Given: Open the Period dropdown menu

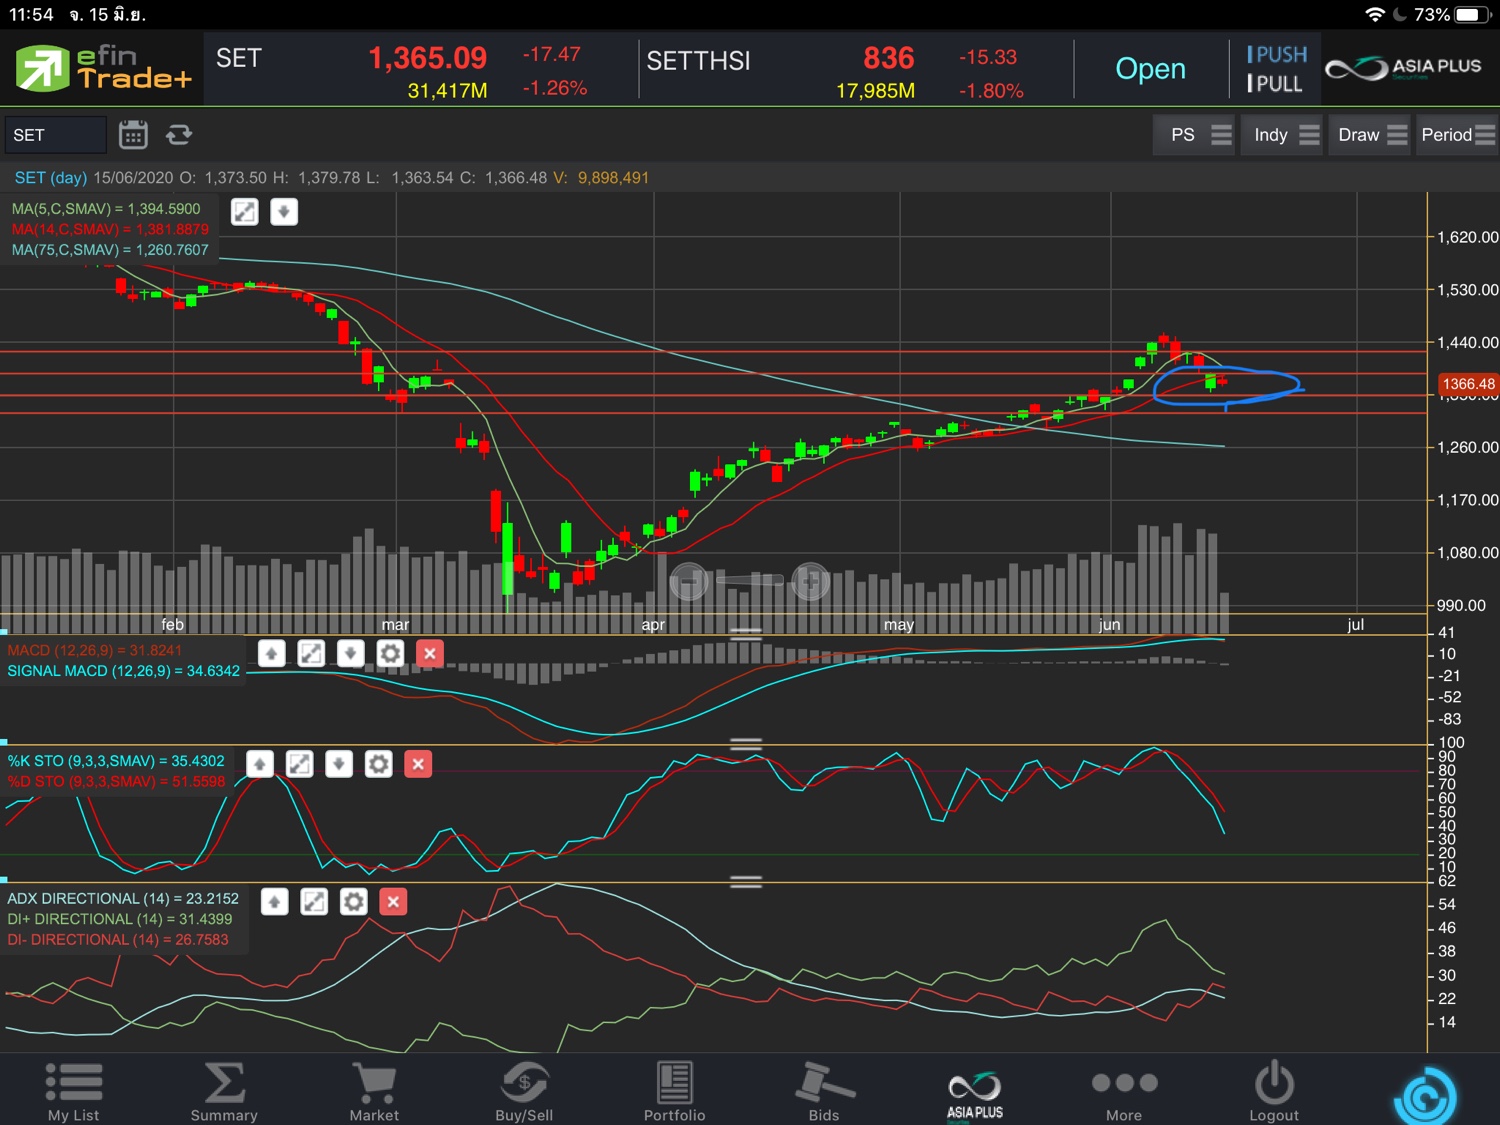Looking at the screenshot, I should coord(1457,135).
